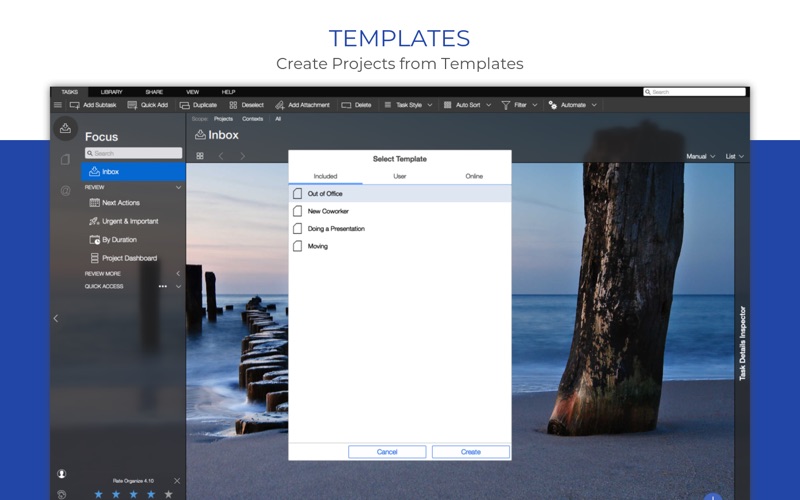Viewport: 800px width, 500px height.
Task: Click Create in Select Template dialog
Action: (x=470, y=452)
